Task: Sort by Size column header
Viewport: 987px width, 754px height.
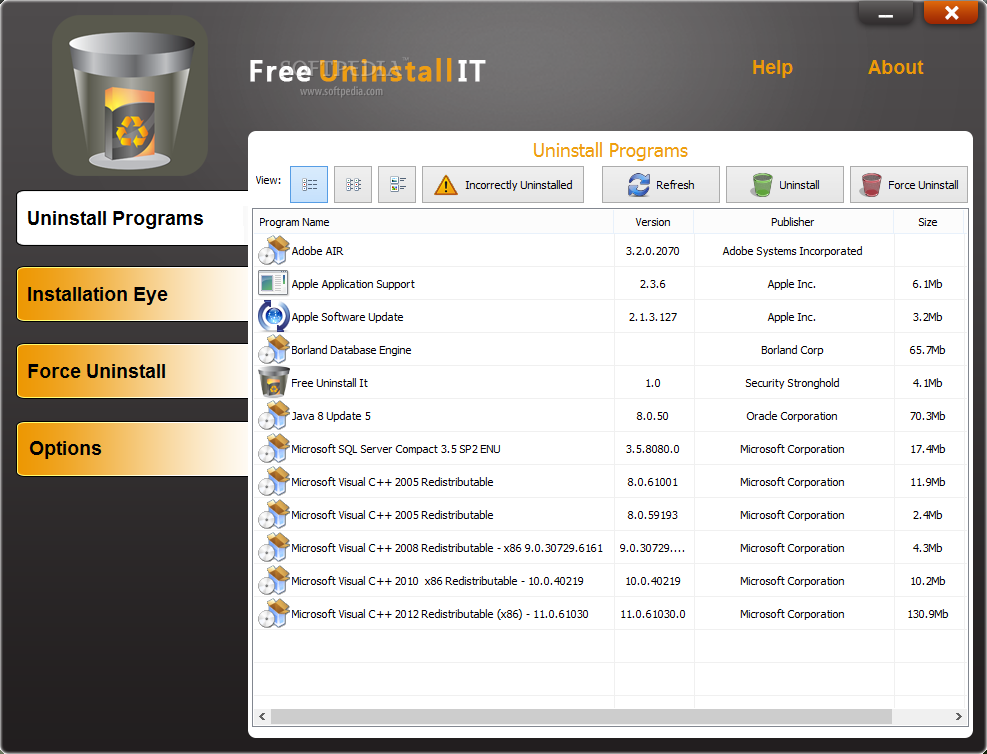Action: coord(928,222)
